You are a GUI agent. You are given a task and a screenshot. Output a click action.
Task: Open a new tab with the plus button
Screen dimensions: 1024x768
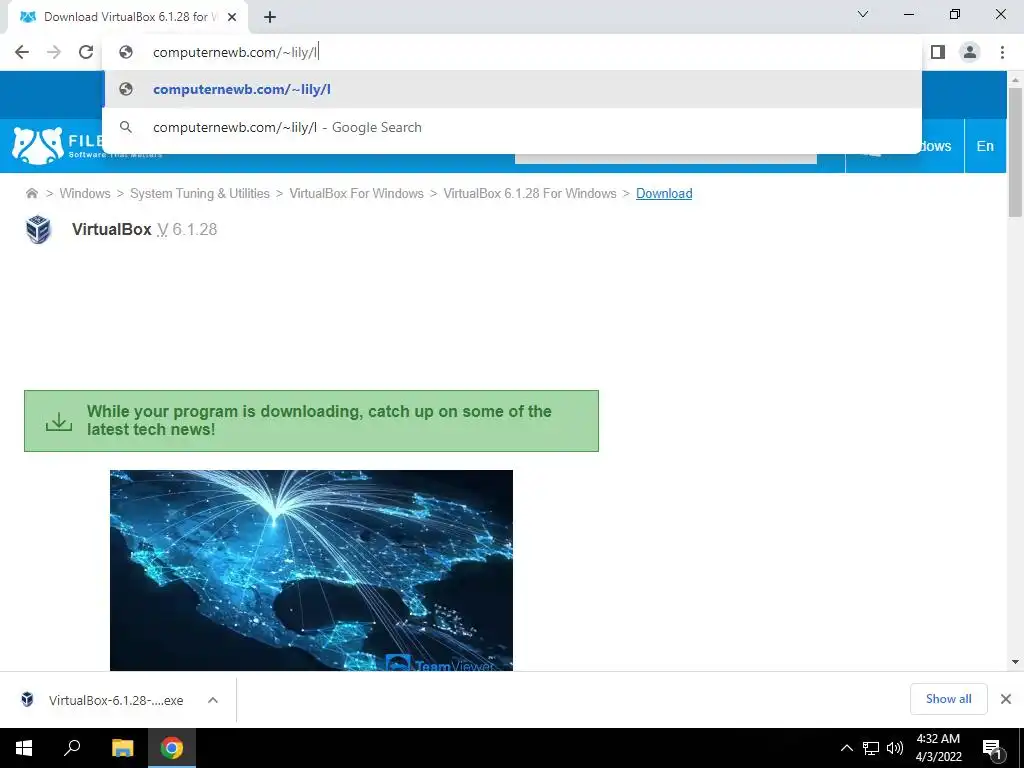pyautogui.click(x=270, y=17)
